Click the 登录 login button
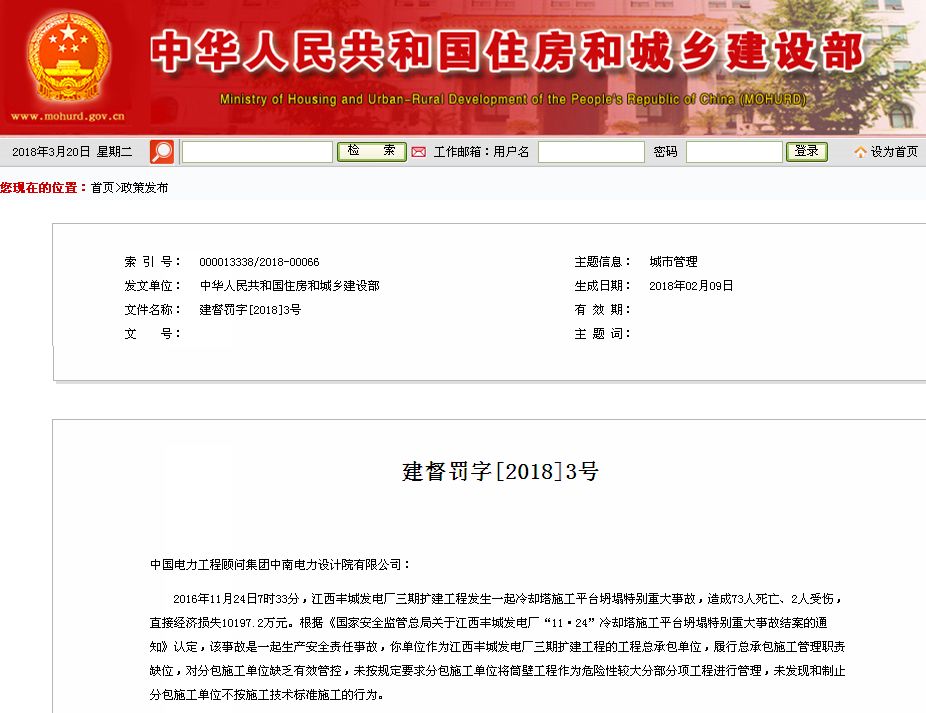Viewport: 926px width, 713px height. pos(806,151)
